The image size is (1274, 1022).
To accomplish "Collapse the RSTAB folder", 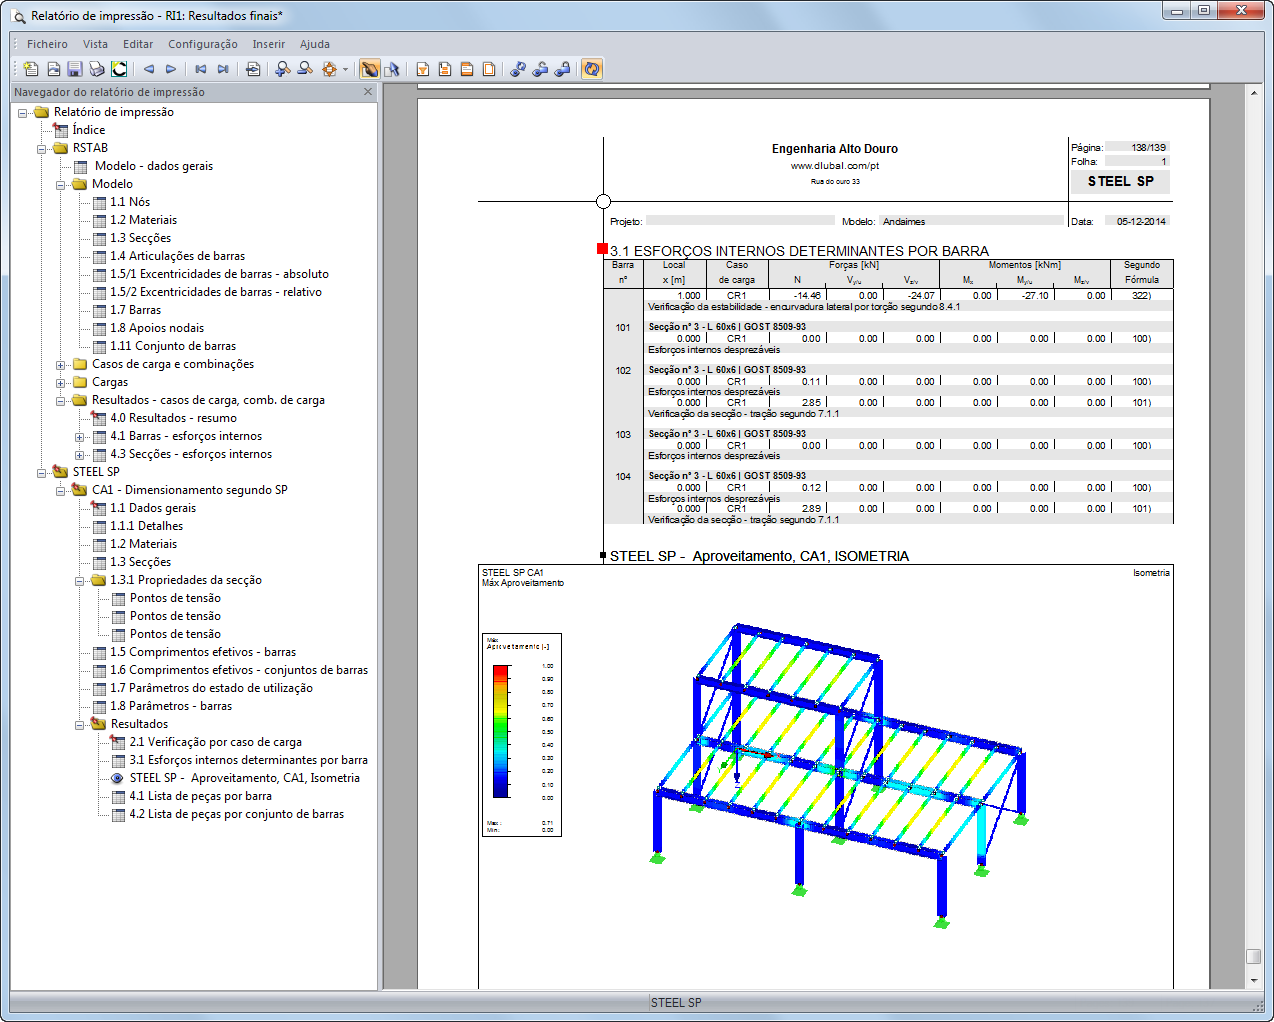I will pos(42,148).
